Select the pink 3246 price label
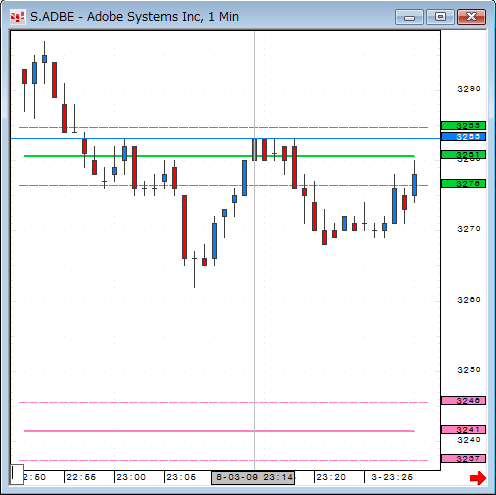The image size is (496, 495). (x=463, y=400)
